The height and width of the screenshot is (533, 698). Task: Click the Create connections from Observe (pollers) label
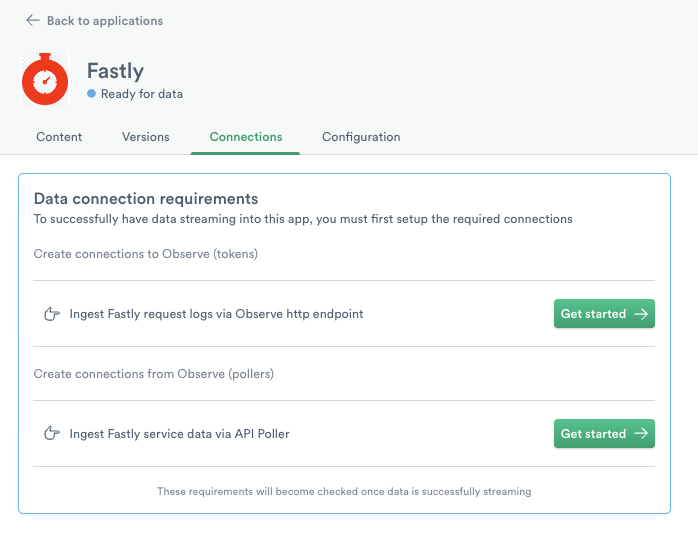pyautogui.click(x=153, y=374)
